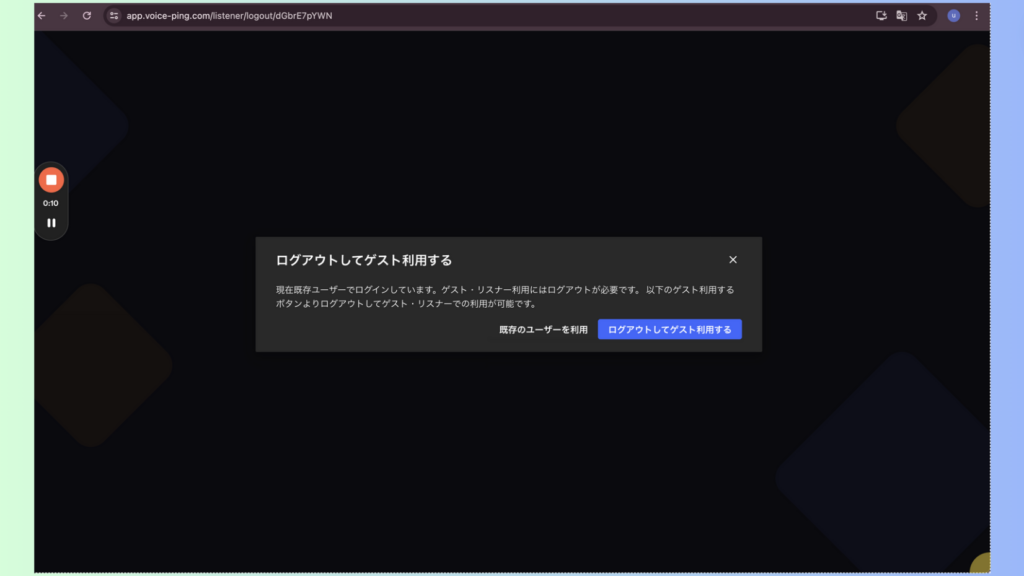Click ログアウトしてゲスト利用する blue button
This screenshot has width=1024, height=576.
(669, 329)
